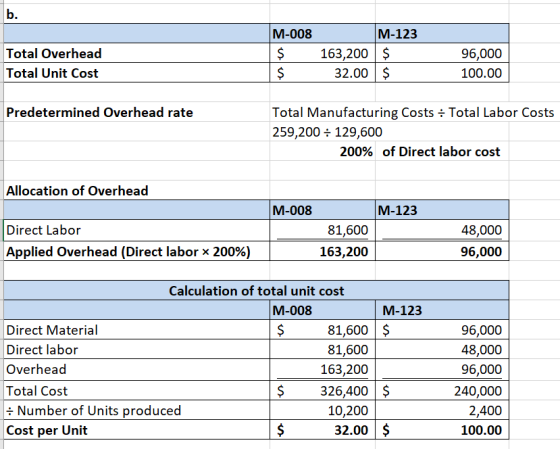
Task: Select the Allocation of Overhead heading
Action: [77, 191]
